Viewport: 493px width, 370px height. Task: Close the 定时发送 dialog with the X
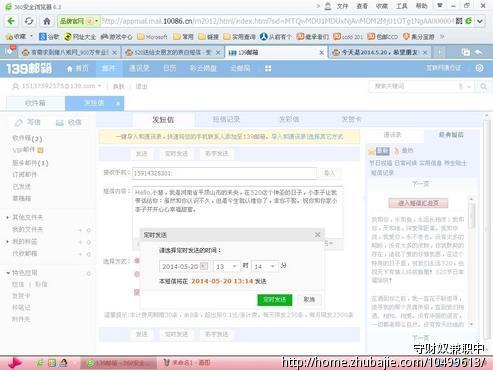pyautogui.click(x=317, y=235)
